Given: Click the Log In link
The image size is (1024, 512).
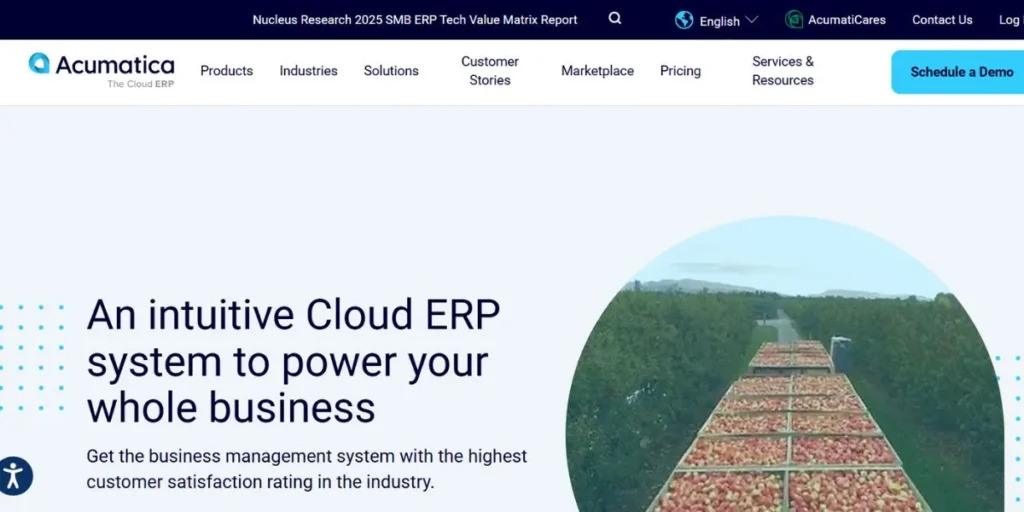Looking at the screenshot, I should [1009, 20].
